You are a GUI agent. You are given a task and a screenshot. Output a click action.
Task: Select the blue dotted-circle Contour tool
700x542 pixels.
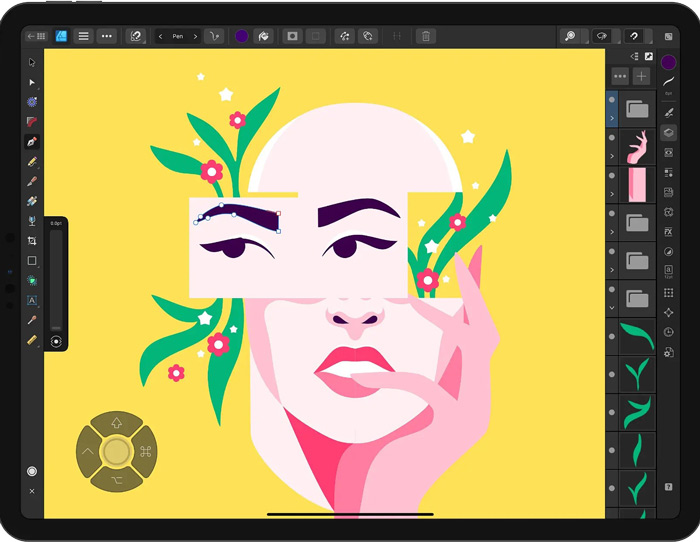pos(32,102)
